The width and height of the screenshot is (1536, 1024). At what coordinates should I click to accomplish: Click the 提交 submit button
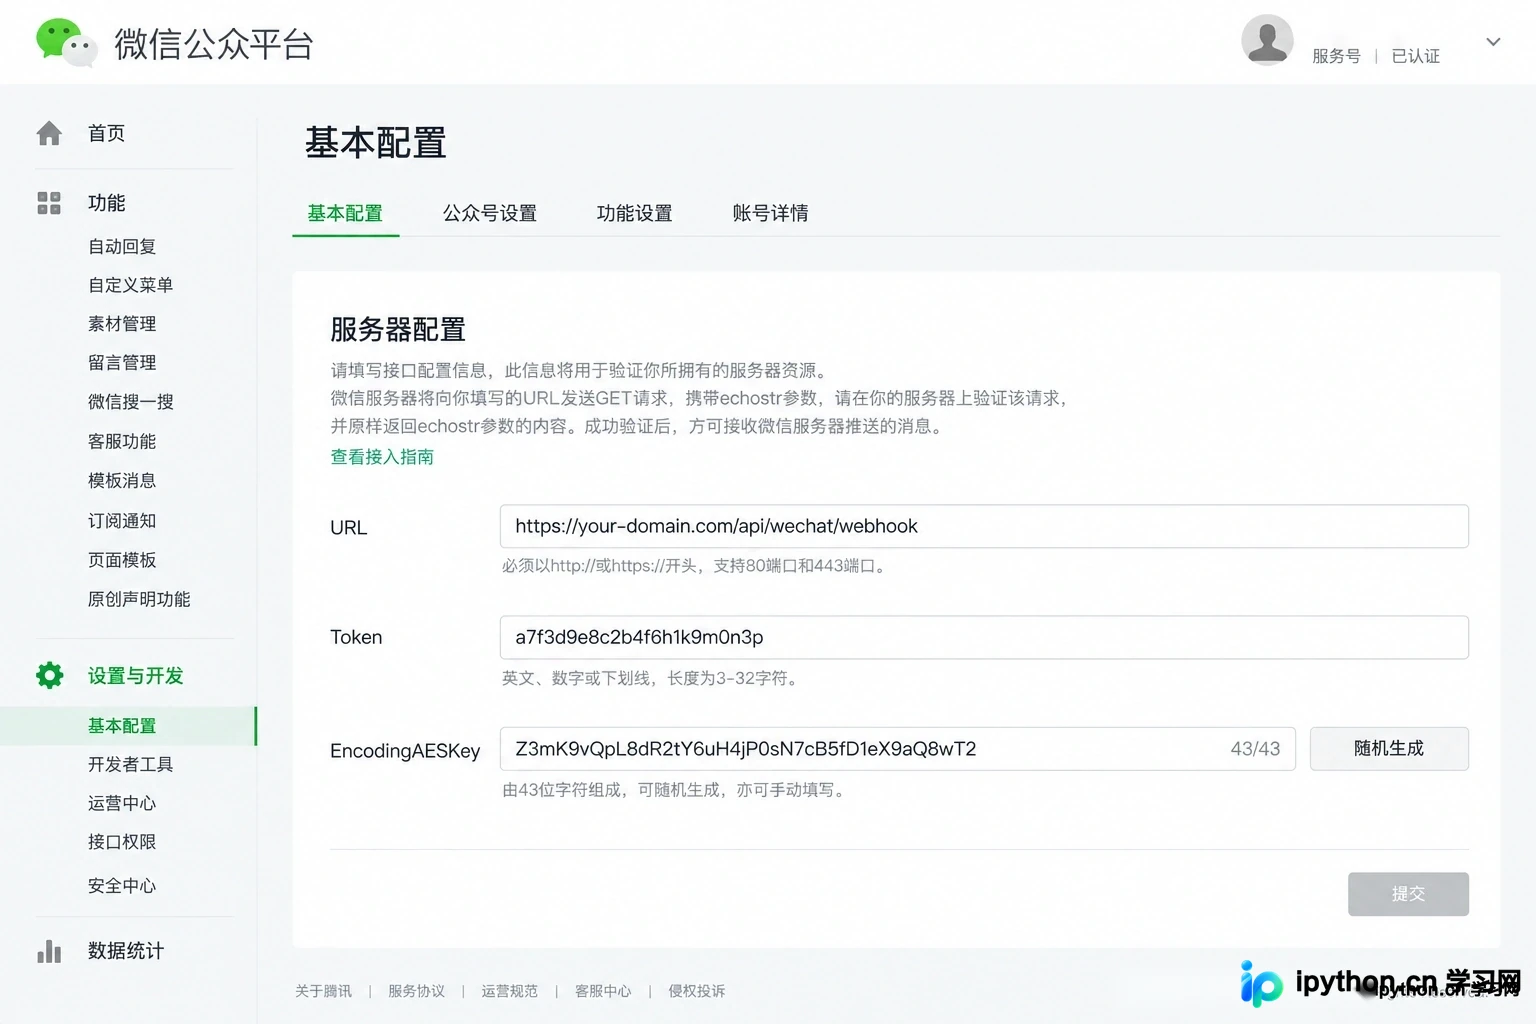pos(1408,894)
